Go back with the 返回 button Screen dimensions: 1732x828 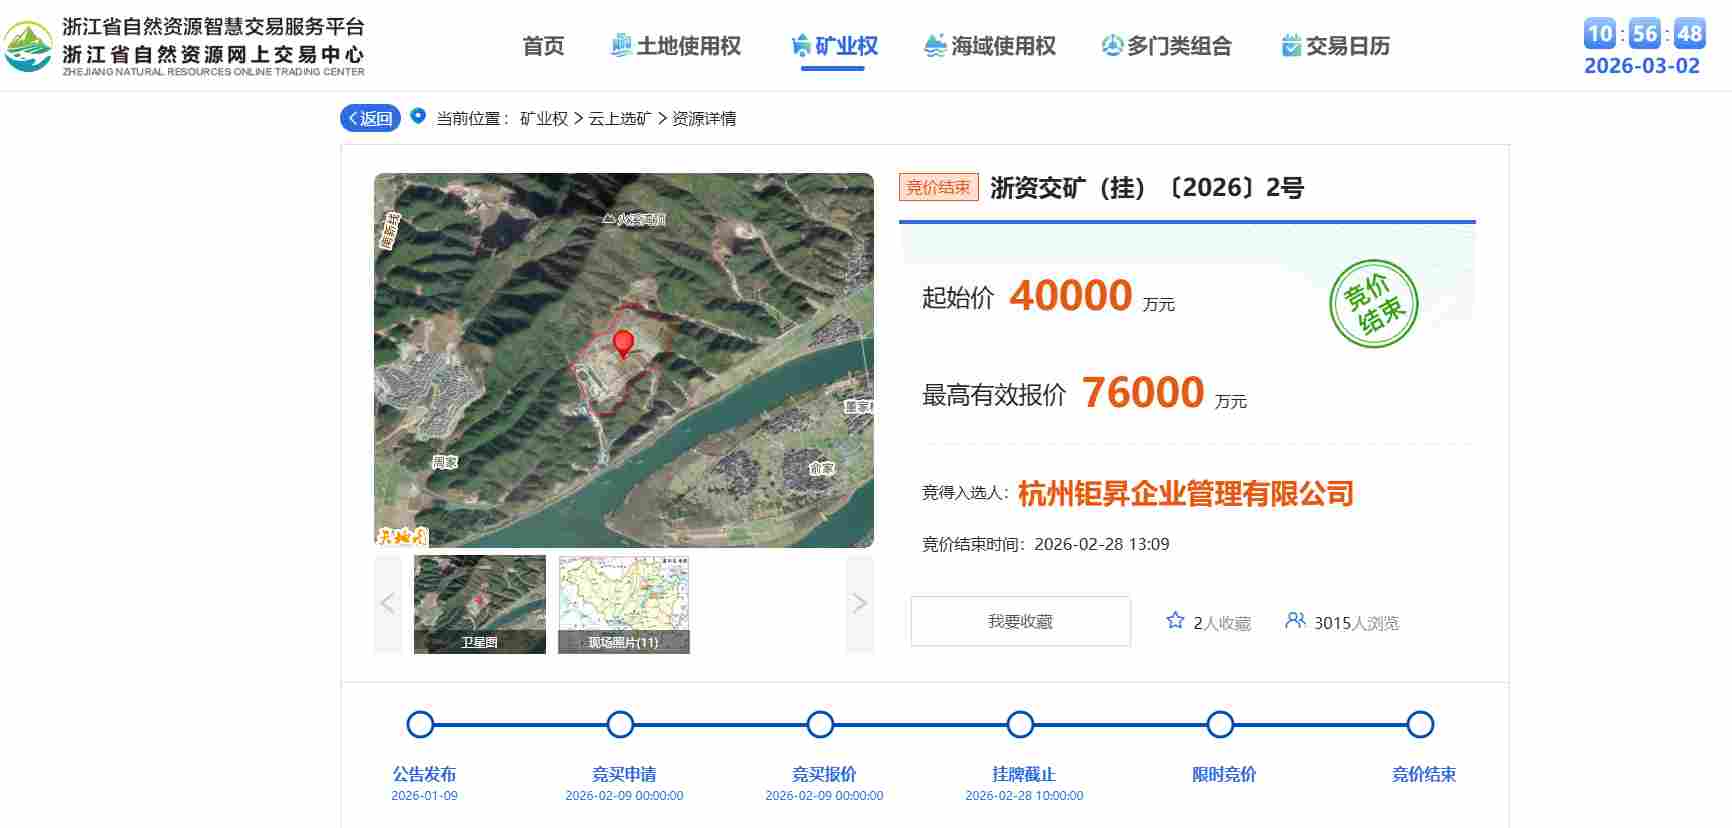tap(370, 118)
